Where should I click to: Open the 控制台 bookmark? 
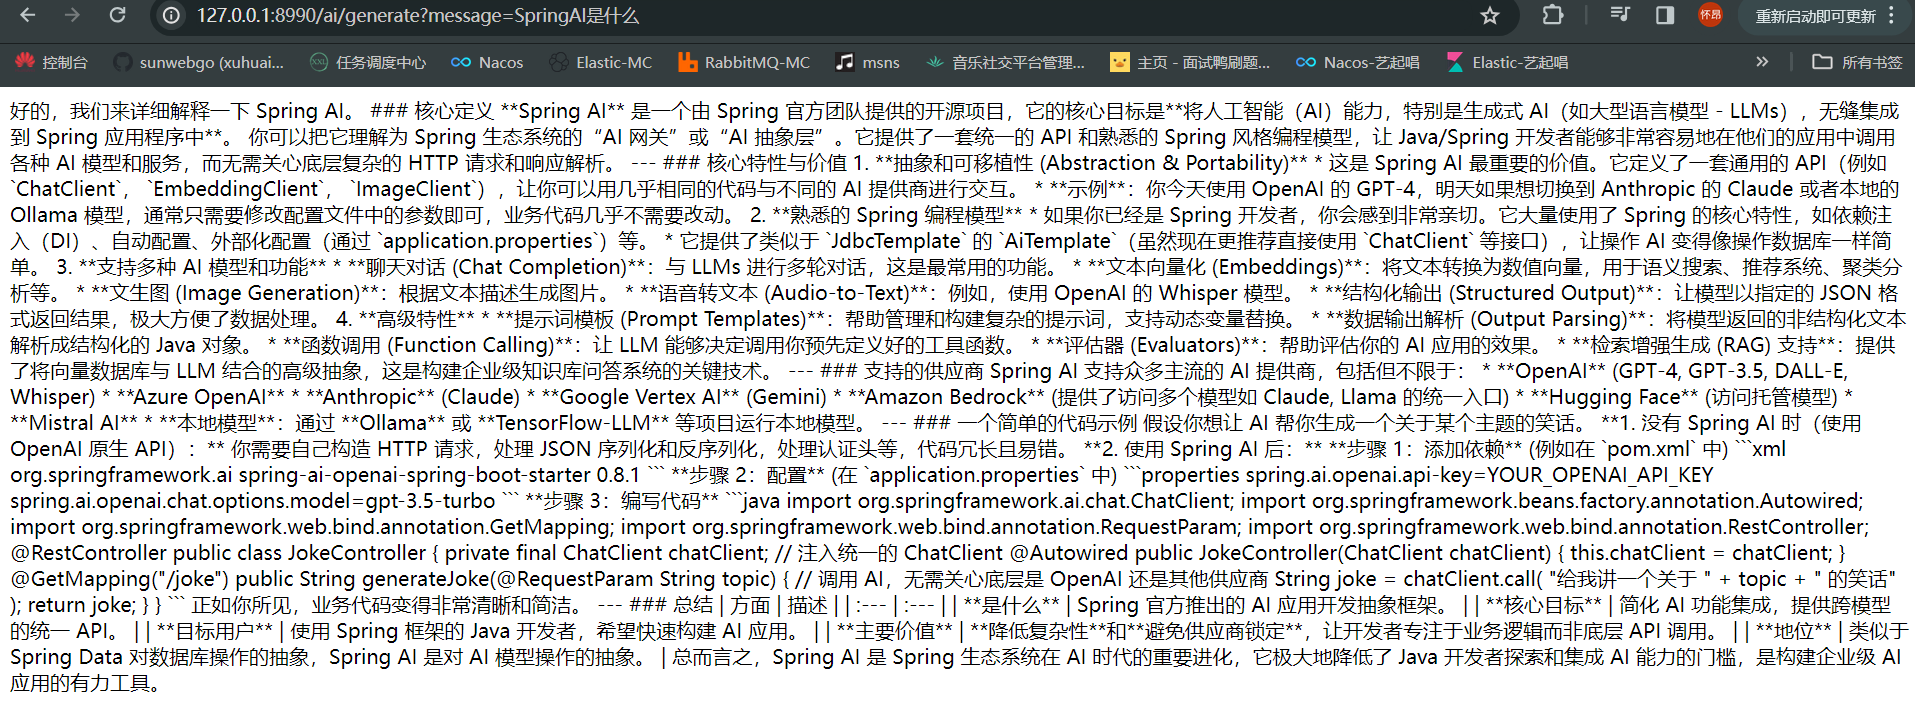(52, 62)
